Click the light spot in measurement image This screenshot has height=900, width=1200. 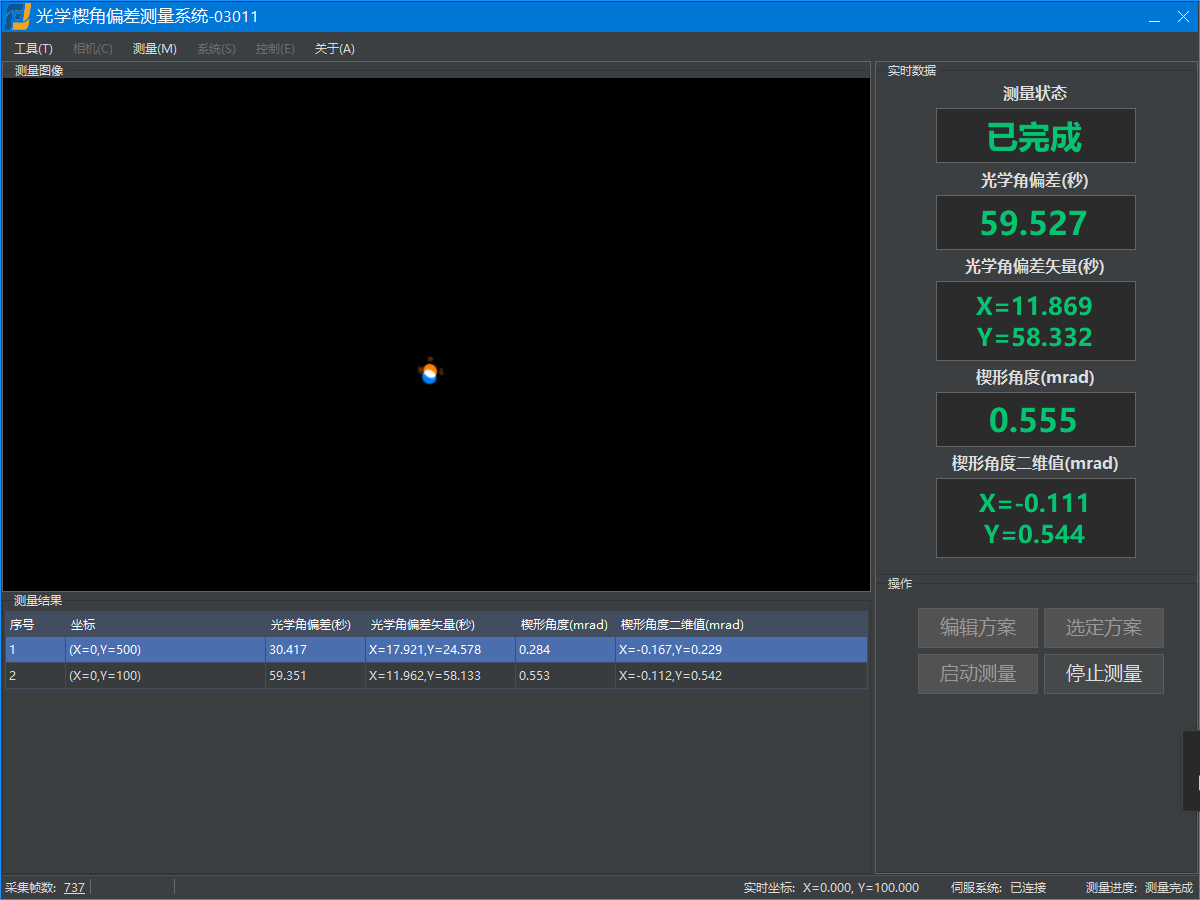(x=429, y=373)
